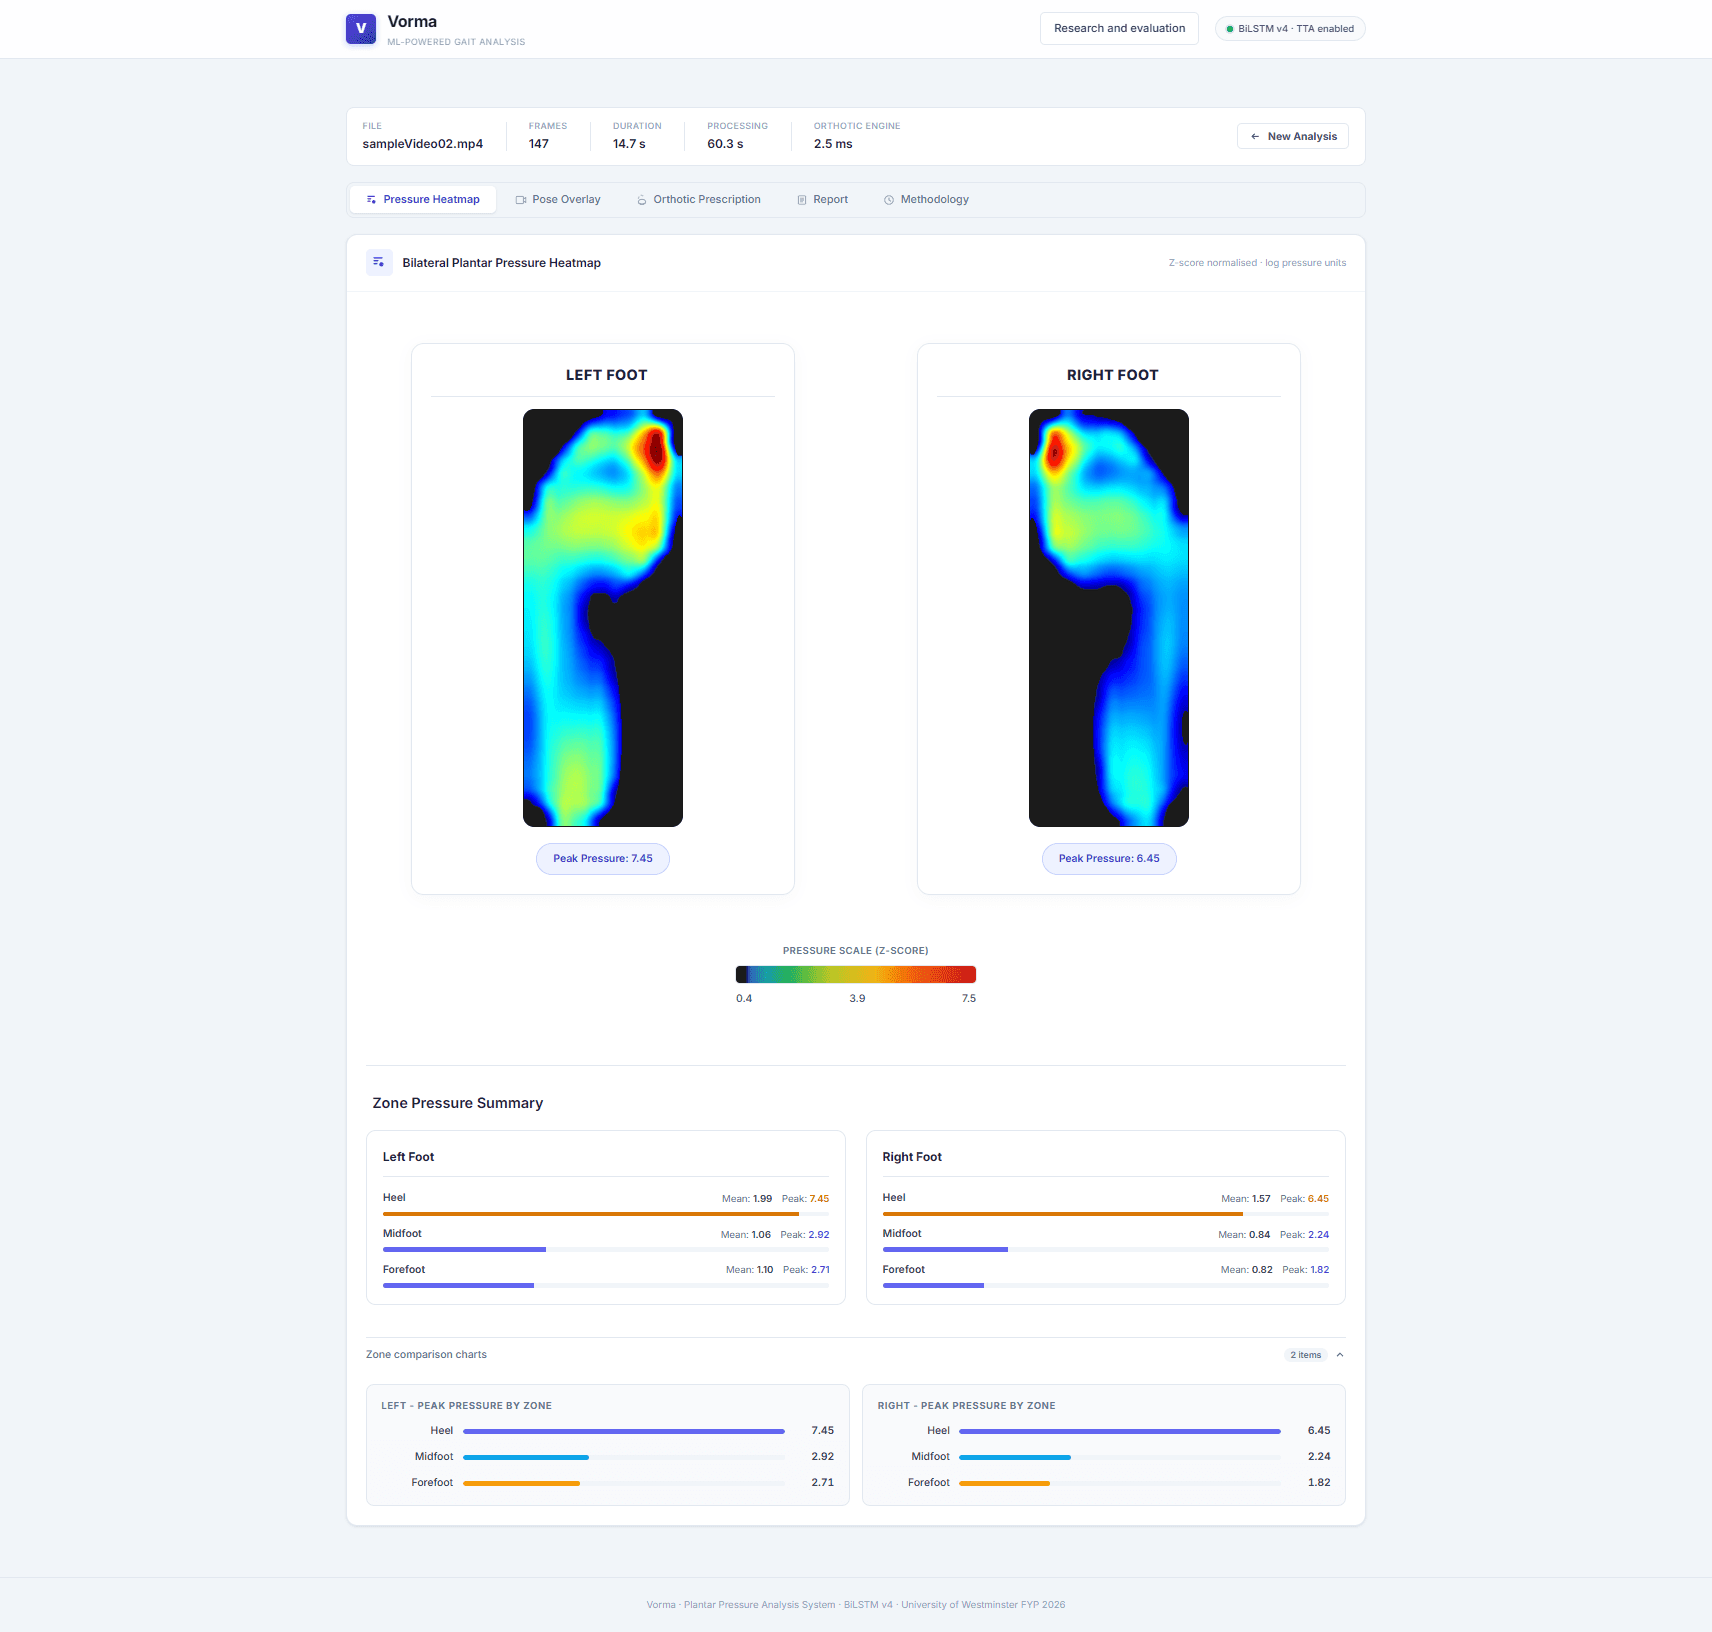The width and height of the screenshot is (1712, 1632).
Task: Click the Left Foot Heel pressure bar
Action: click(606, 1214)
